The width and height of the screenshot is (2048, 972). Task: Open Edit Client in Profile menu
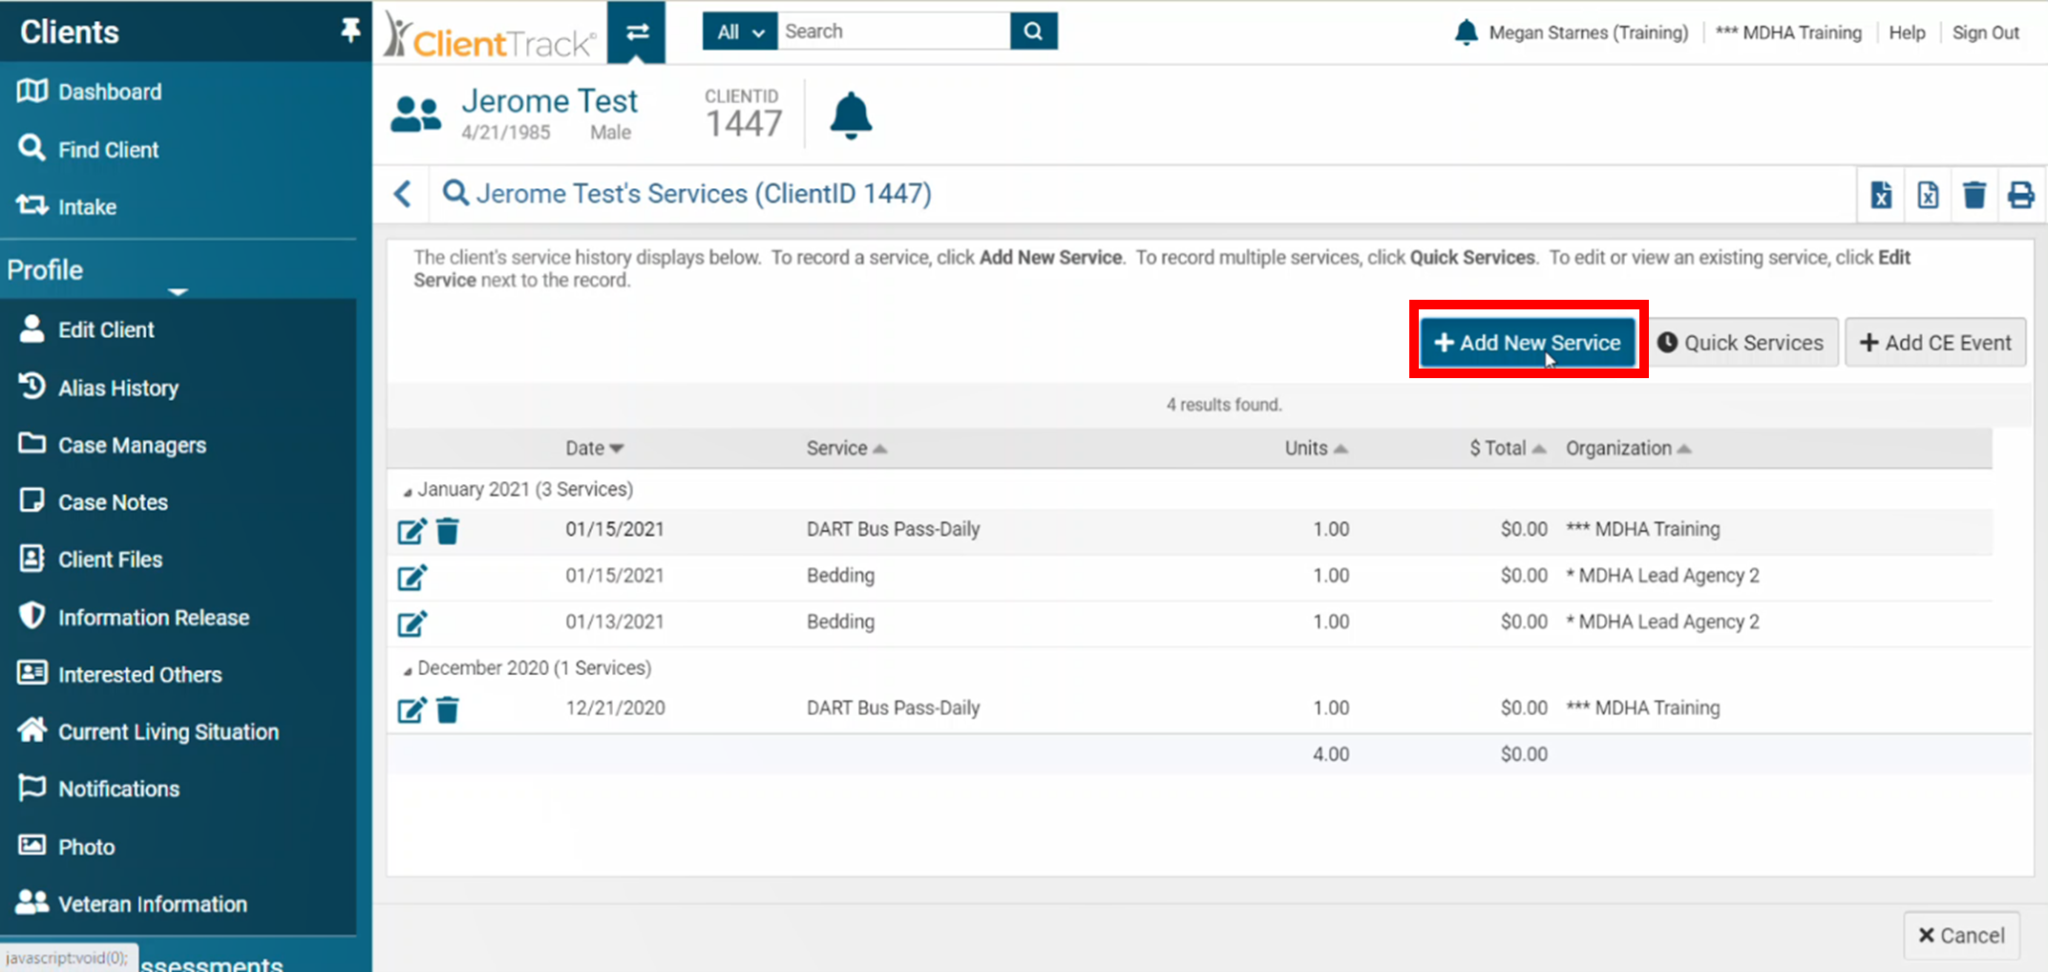(x=106, y=330)
